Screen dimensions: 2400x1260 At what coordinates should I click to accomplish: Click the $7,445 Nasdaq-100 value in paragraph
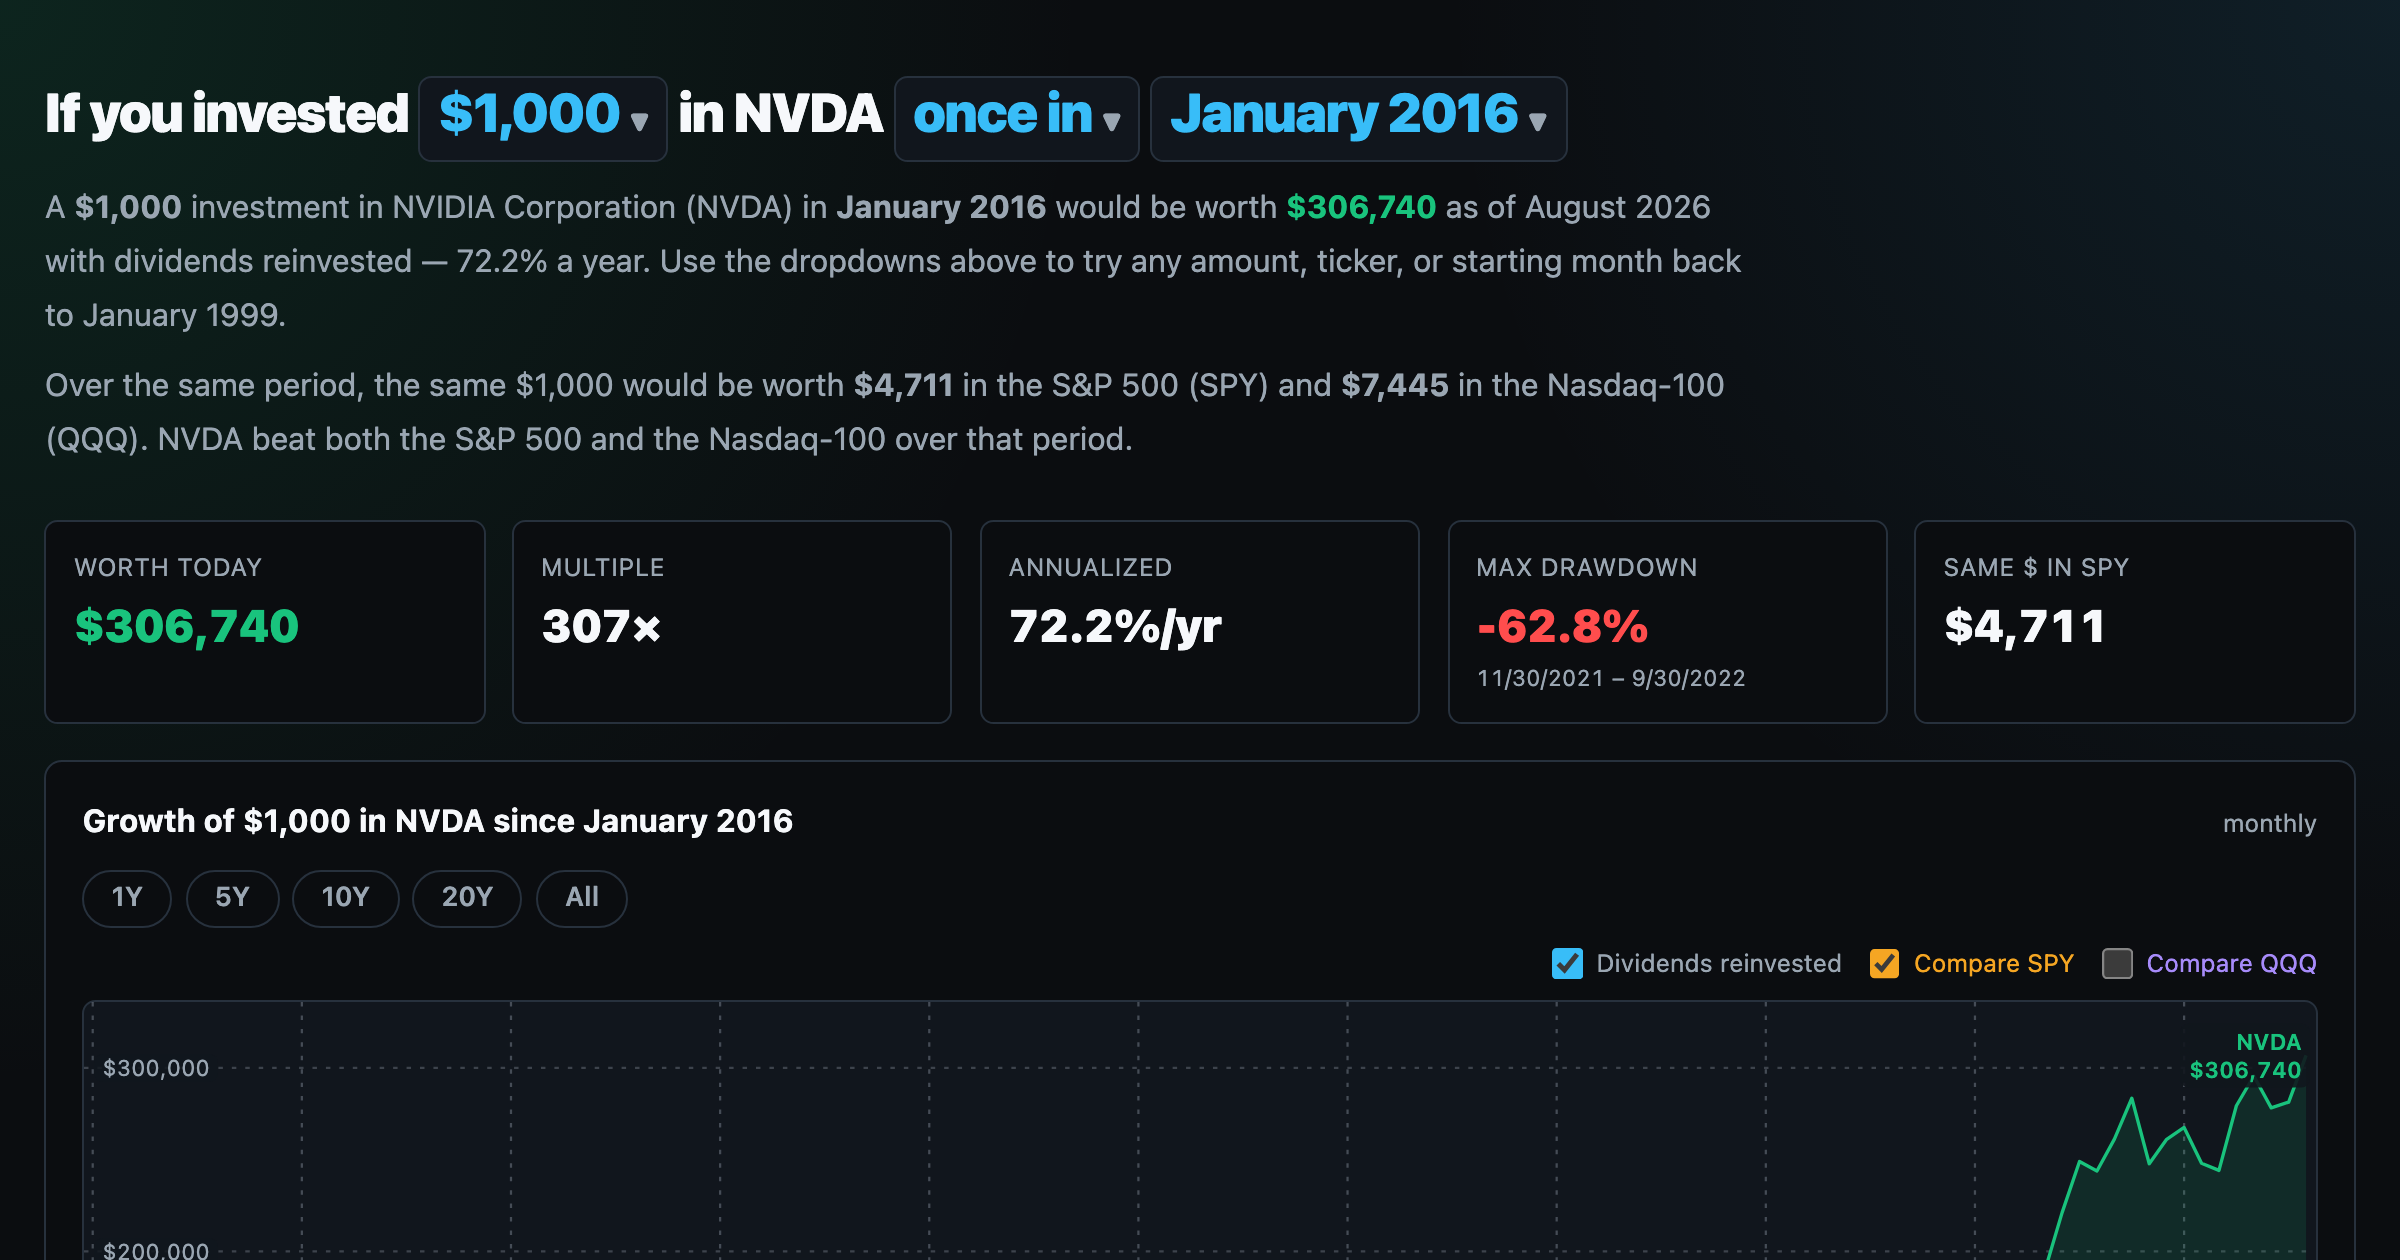1394,385
